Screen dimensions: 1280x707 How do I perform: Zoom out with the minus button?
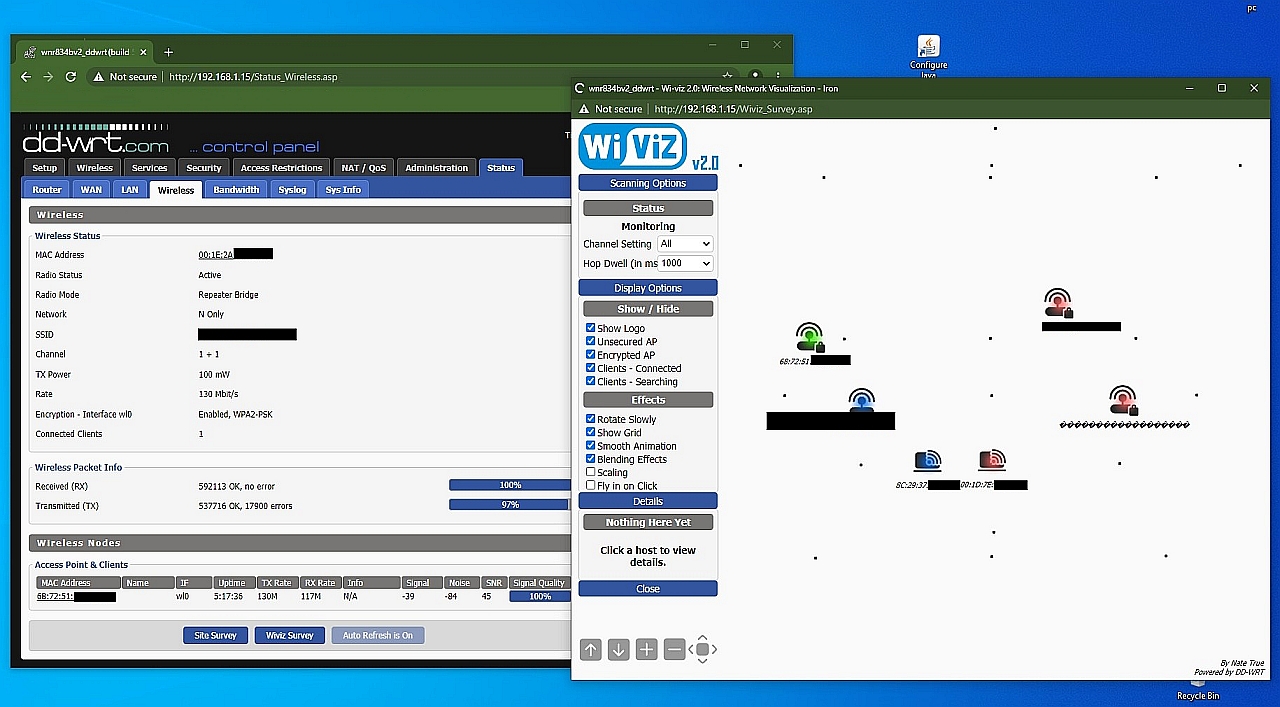coord(675,650)
